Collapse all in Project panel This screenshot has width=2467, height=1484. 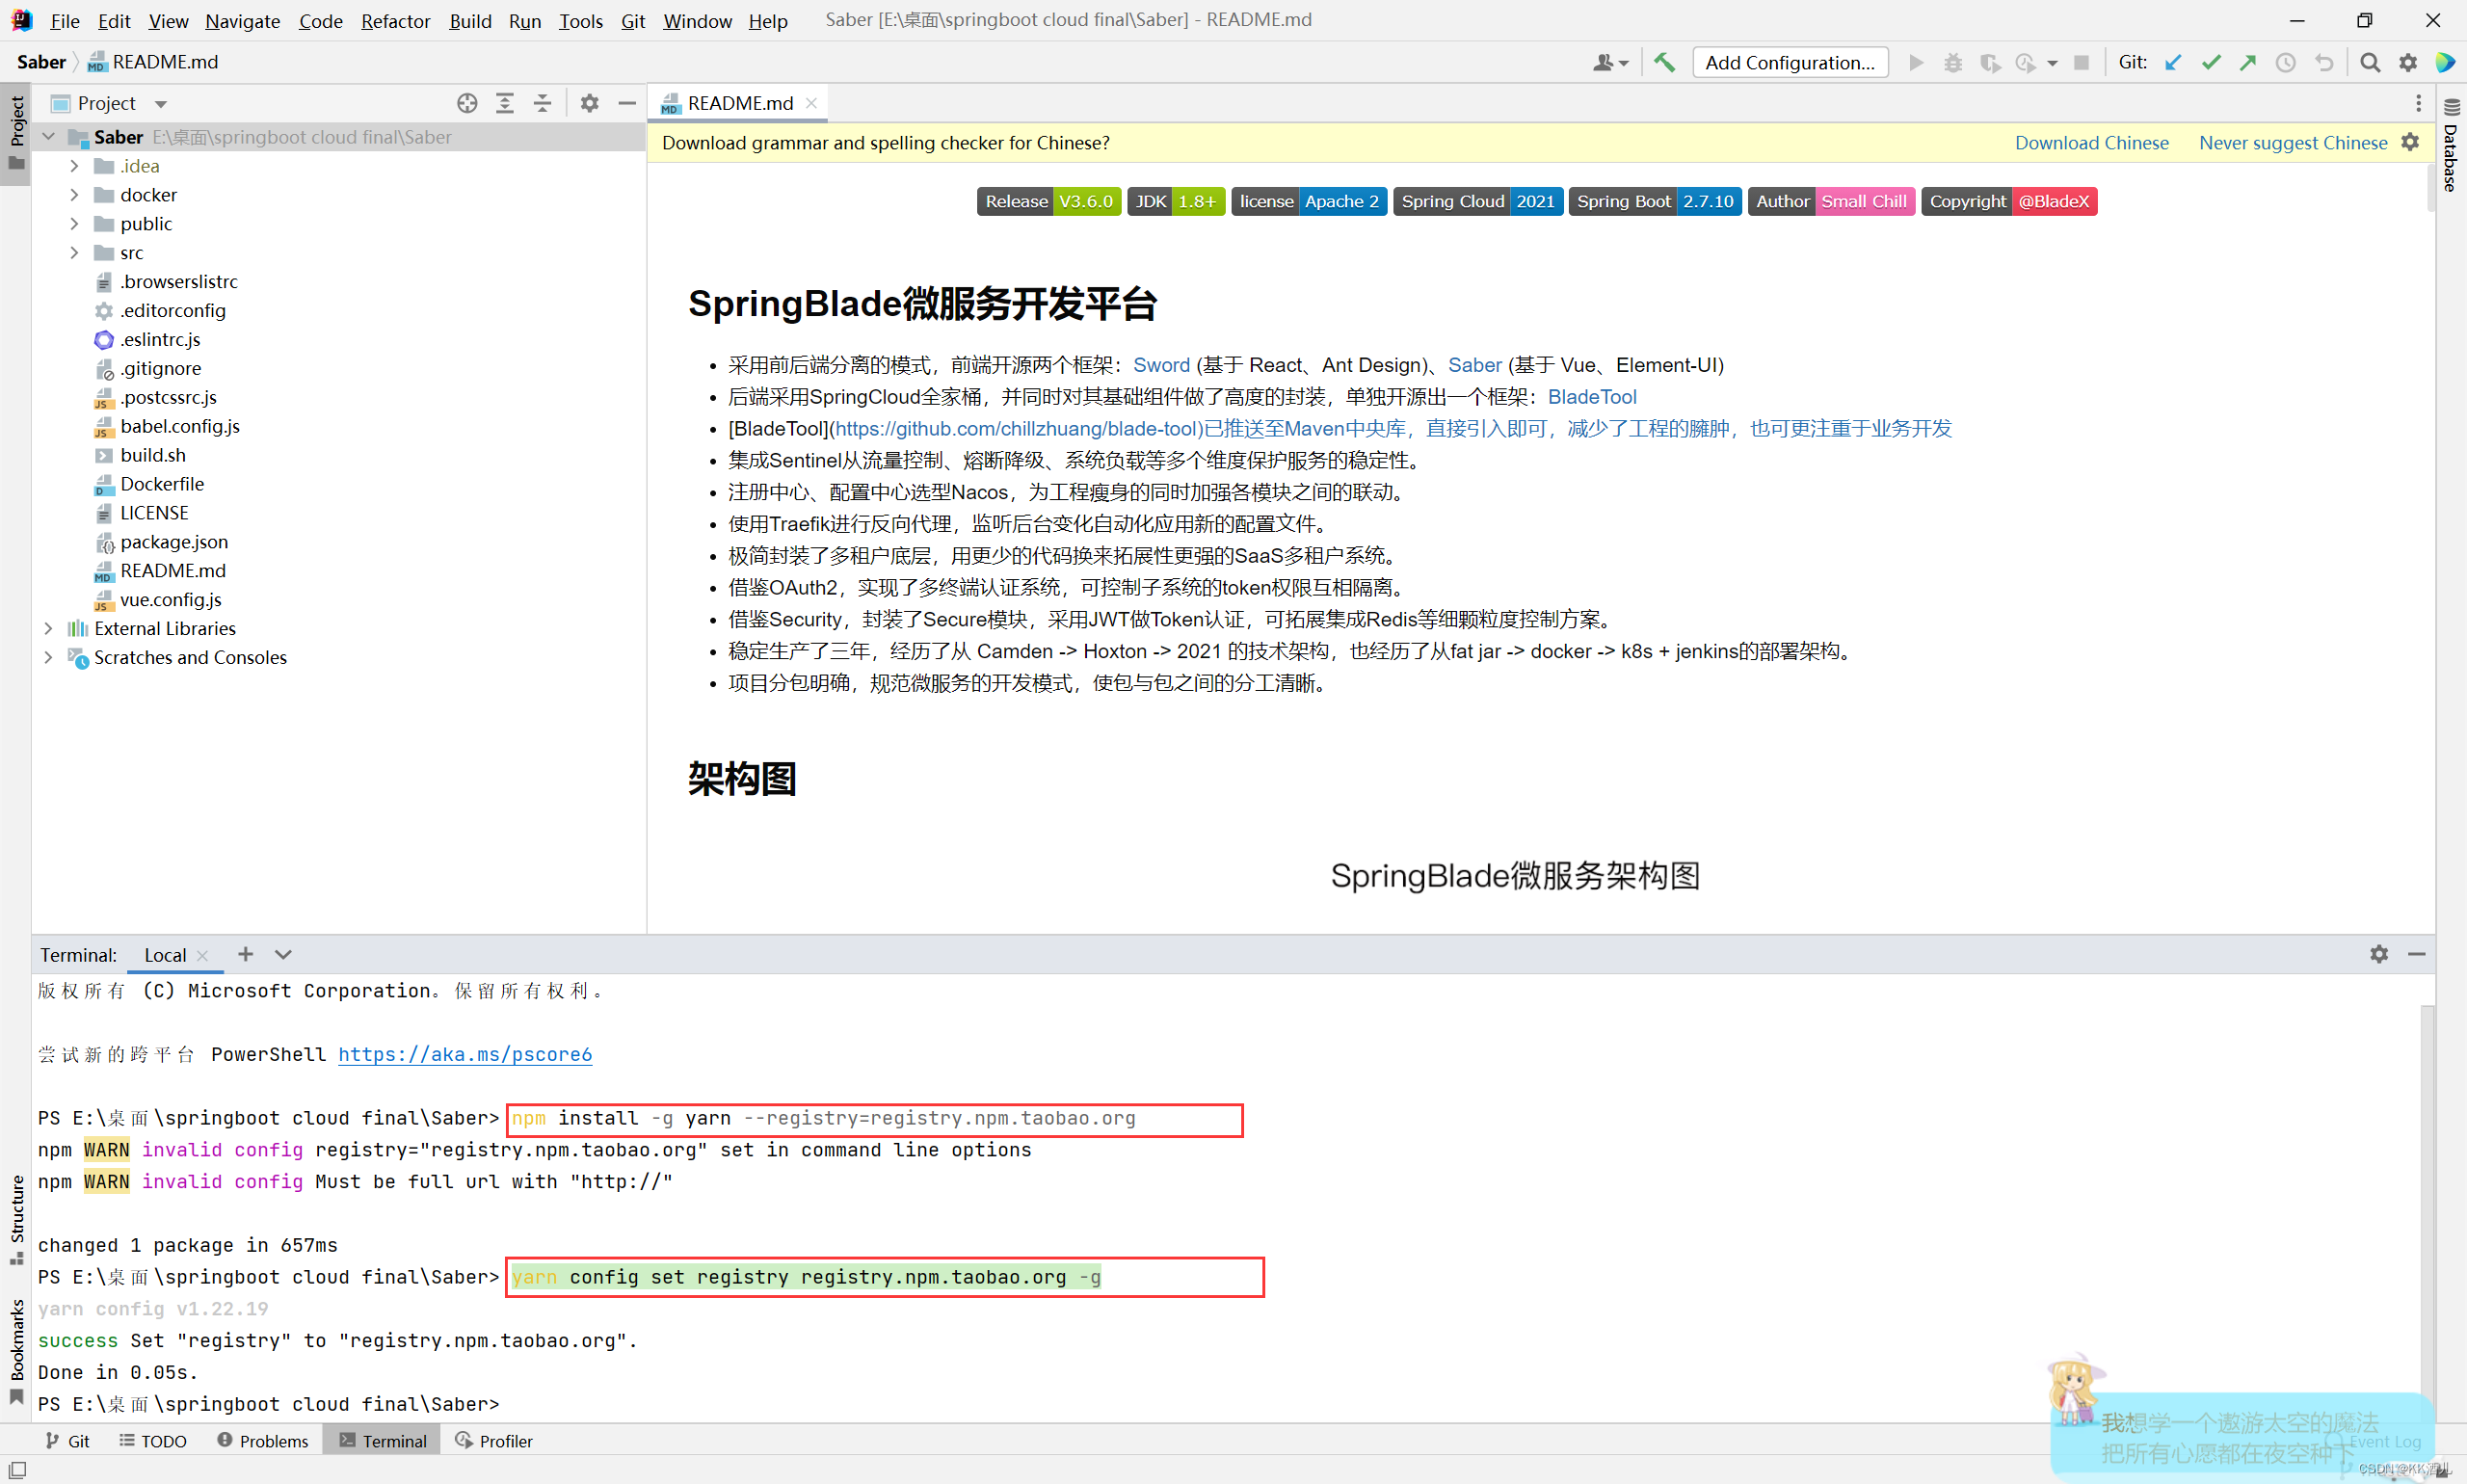[542, 103]
